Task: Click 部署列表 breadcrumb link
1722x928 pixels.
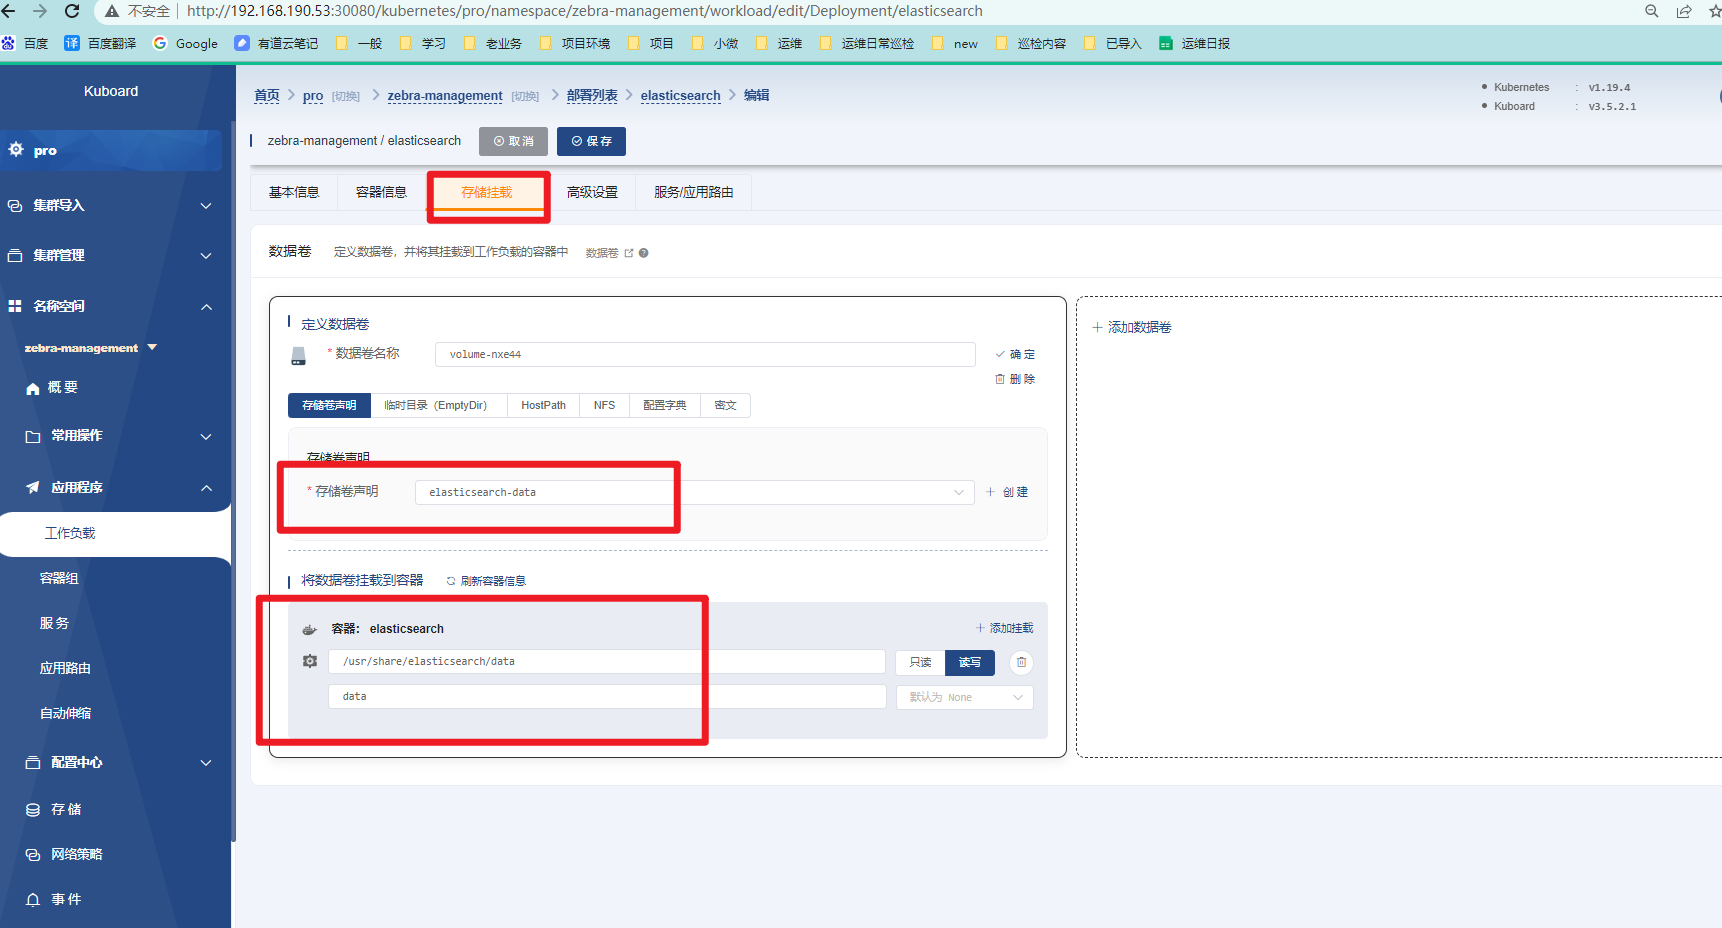Action: (592, 95)
